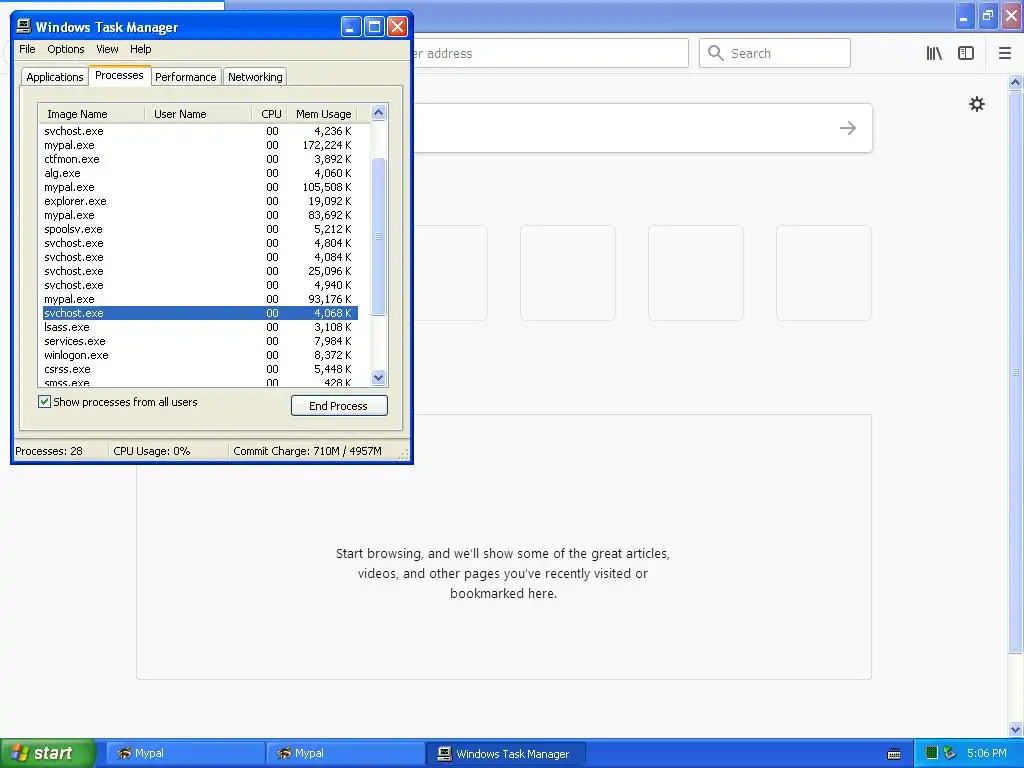Select highlighted svchost.exe with 4,068 K
1024x768 pixels.
click(200, 313)
